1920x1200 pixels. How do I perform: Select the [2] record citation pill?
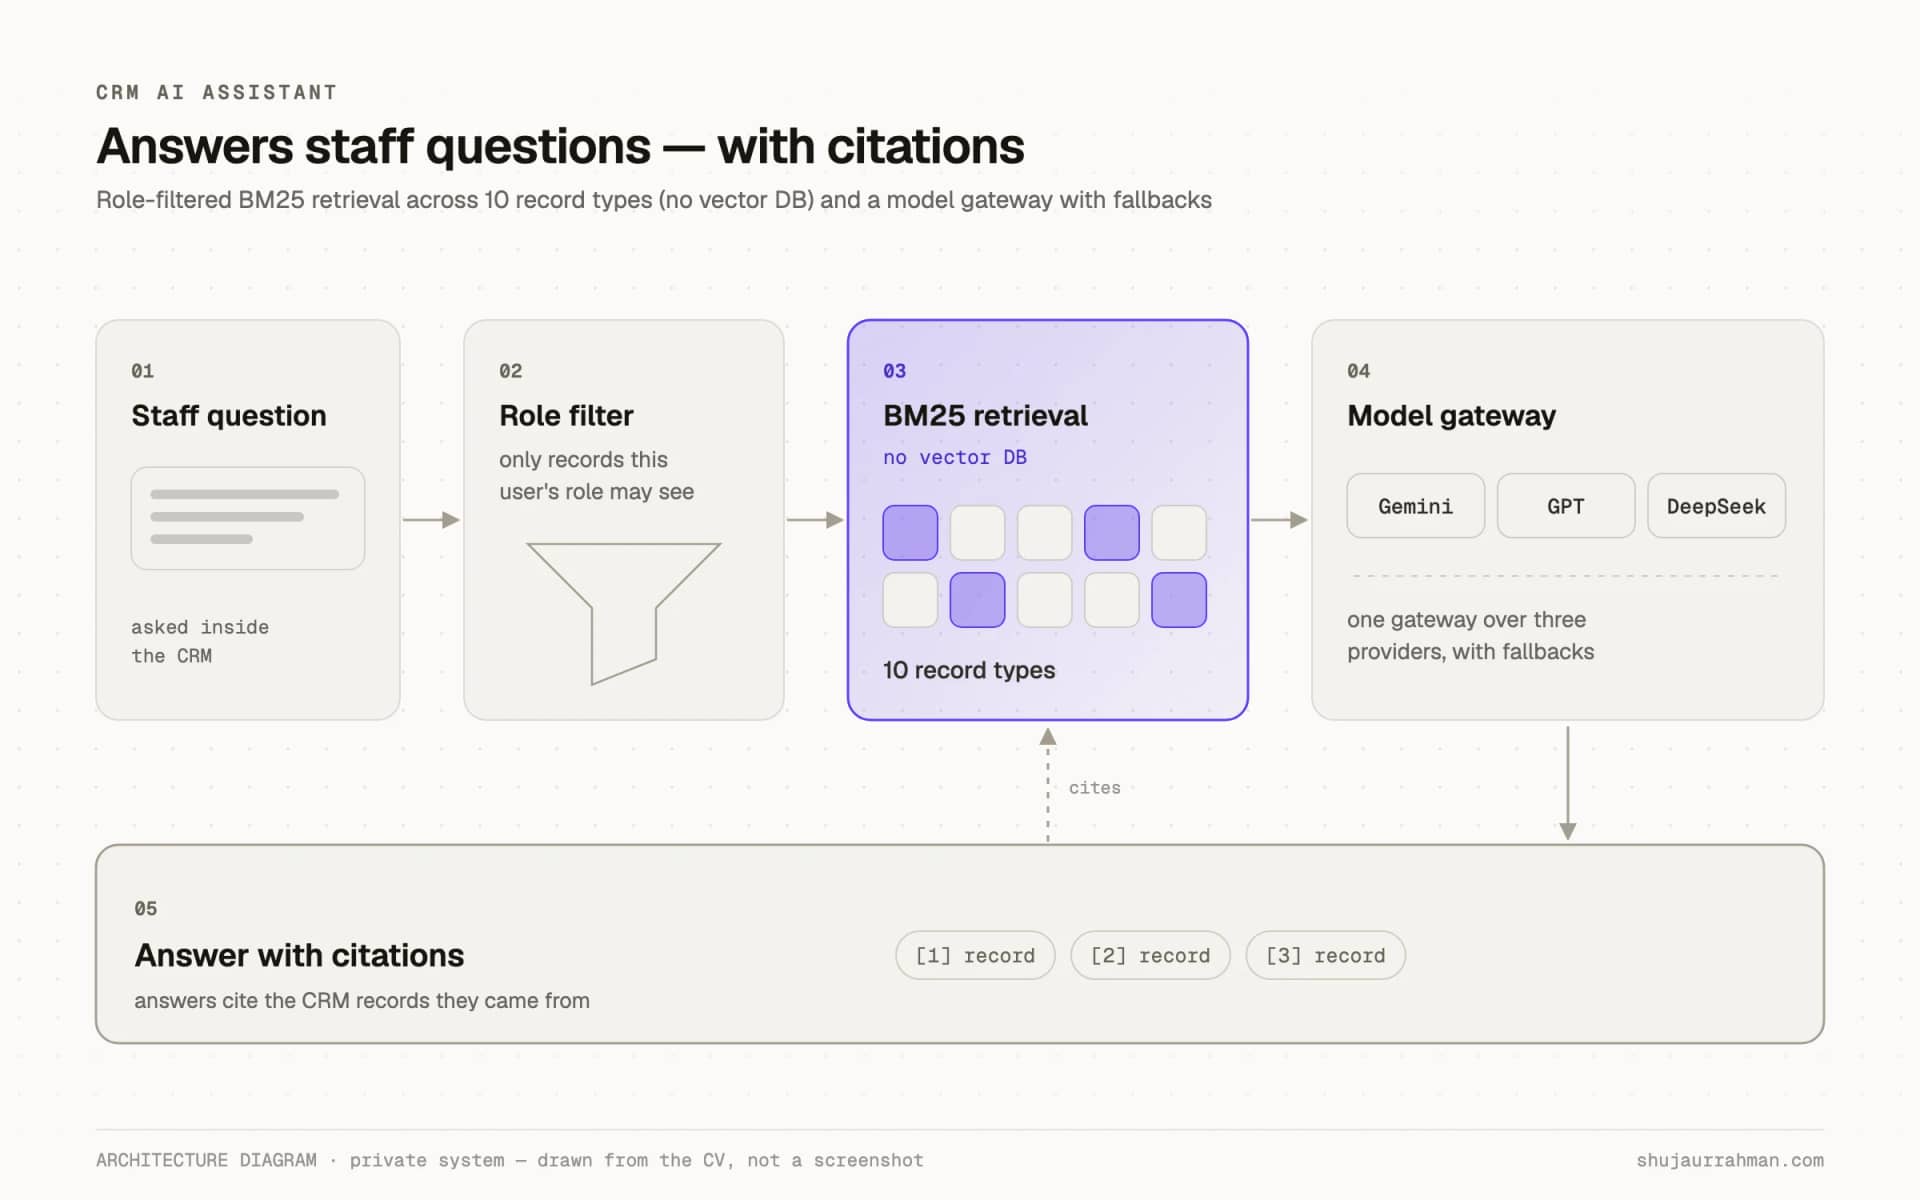(1150, 955)
